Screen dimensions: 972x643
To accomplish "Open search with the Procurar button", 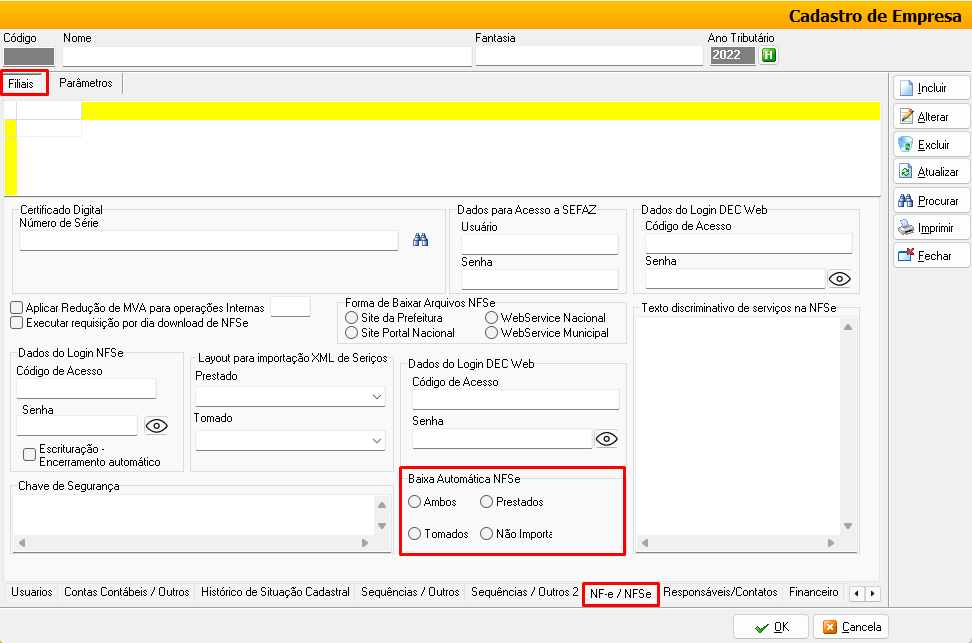I will tap(931, 201).
